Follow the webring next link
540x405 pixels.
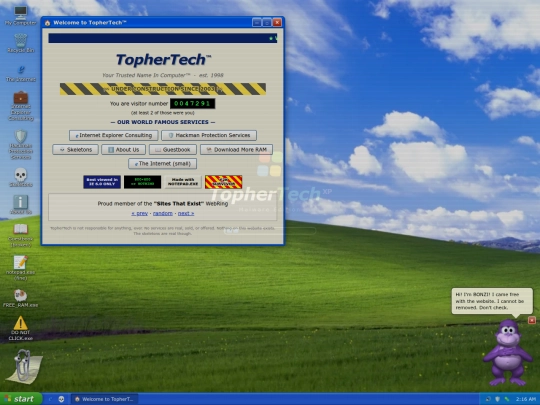(x=186, y=214)
